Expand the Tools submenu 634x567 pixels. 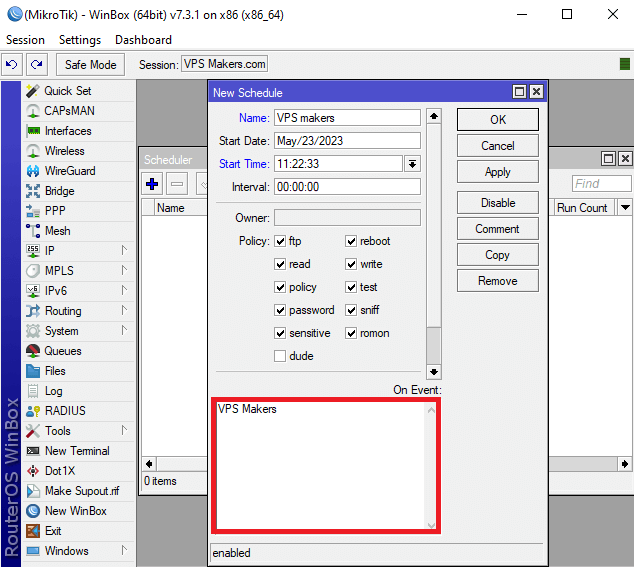click(x=125, y=431)
